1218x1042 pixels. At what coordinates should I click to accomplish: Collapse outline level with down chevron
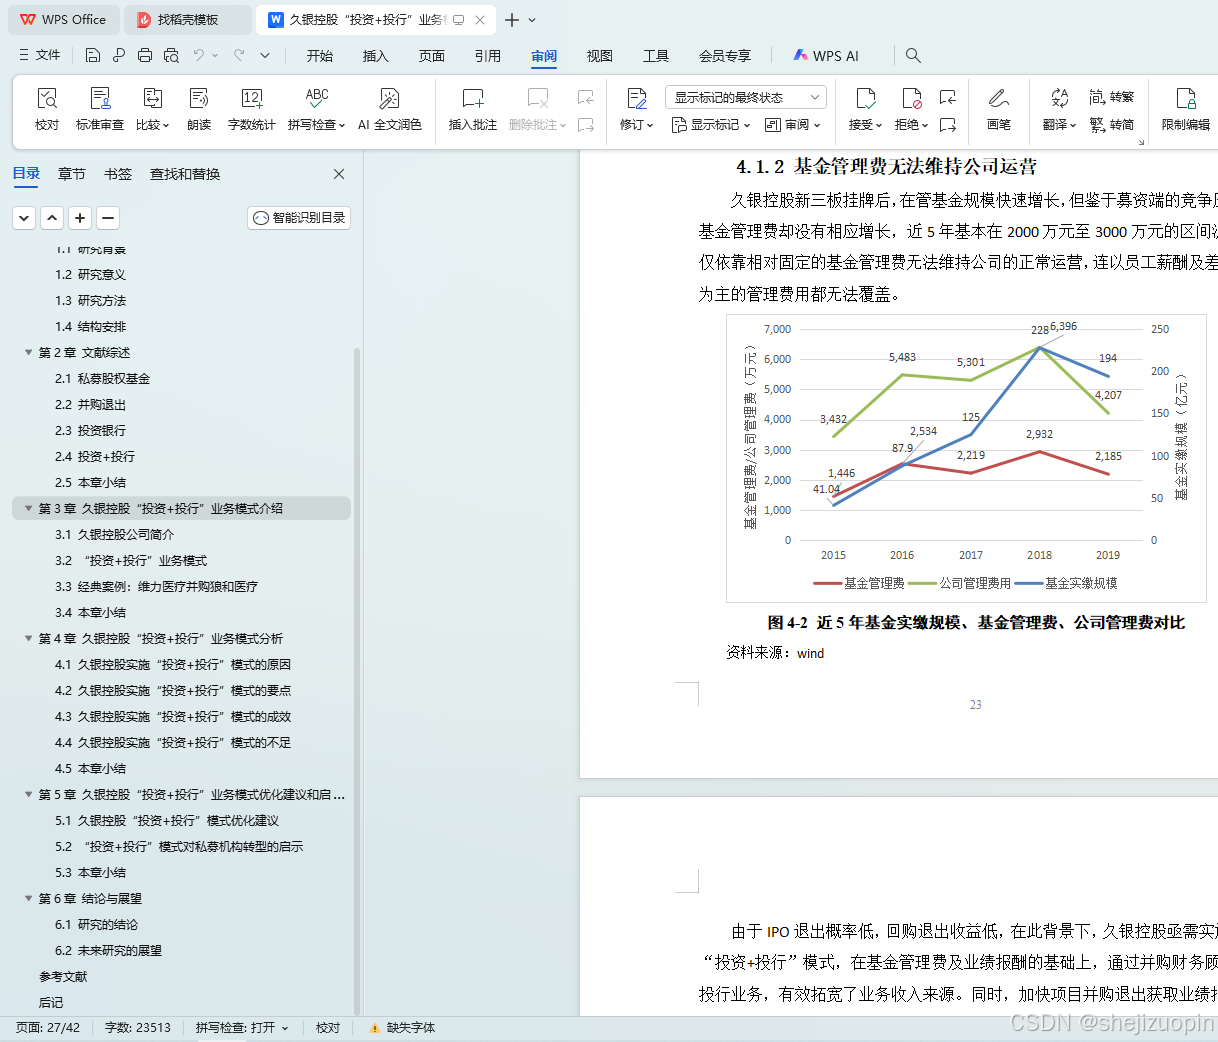(x=24, y=218)
